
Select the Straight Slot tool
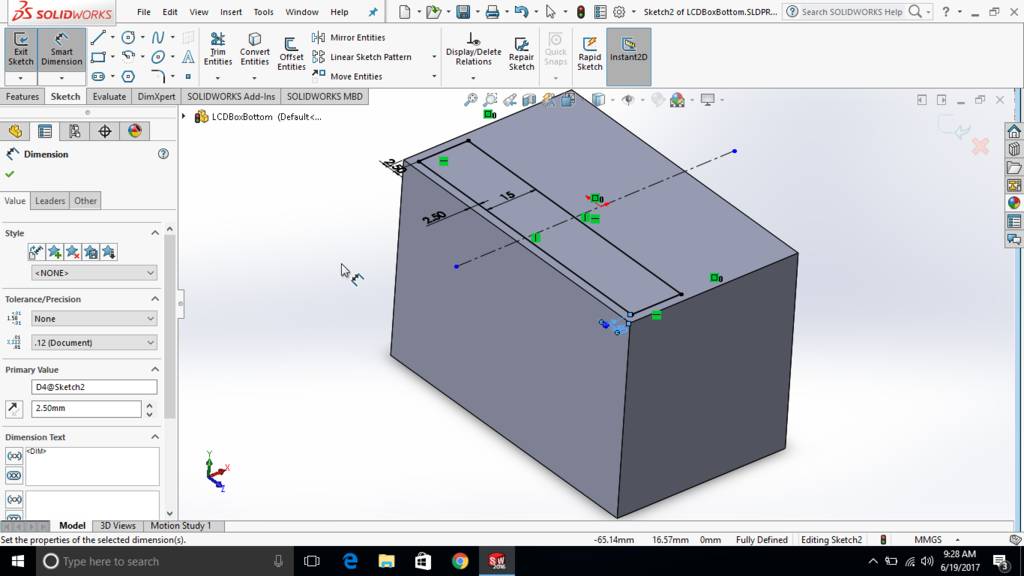click(x=98, y=76)
